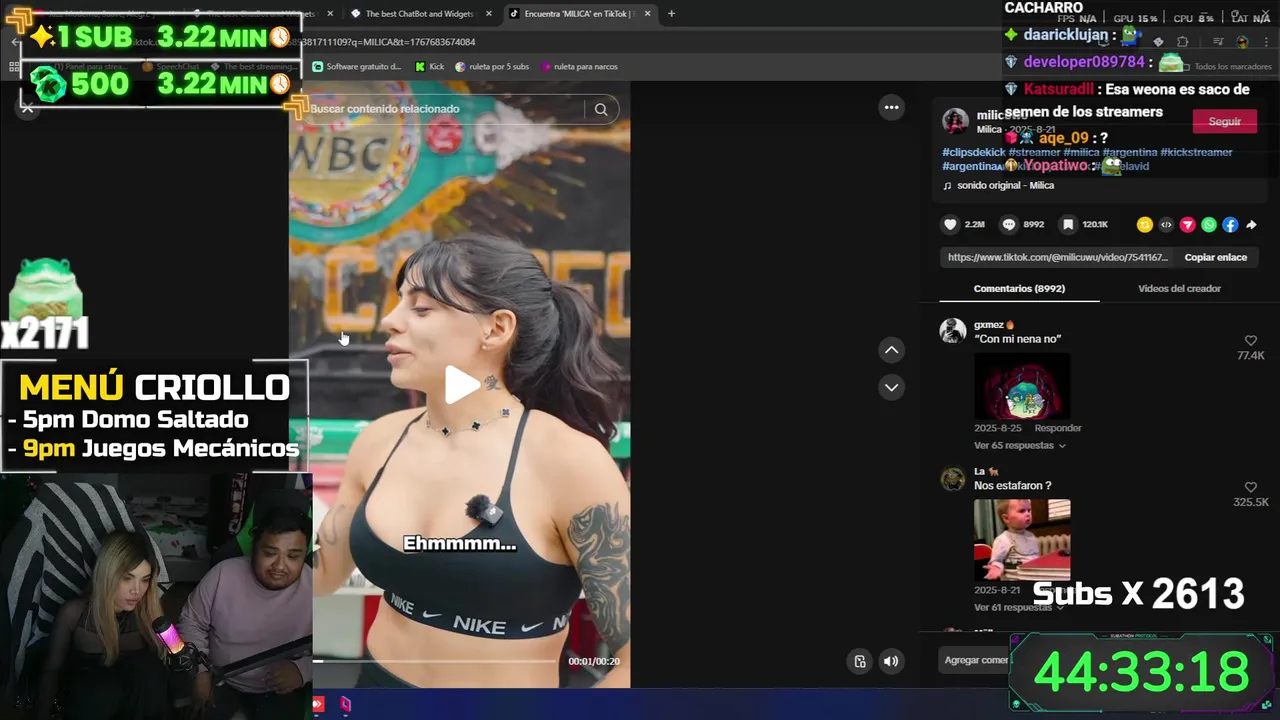The image size is (1280, 720).
Task: Open 'ruleta por 5 subs' bookmark
Action: [492, 67]
